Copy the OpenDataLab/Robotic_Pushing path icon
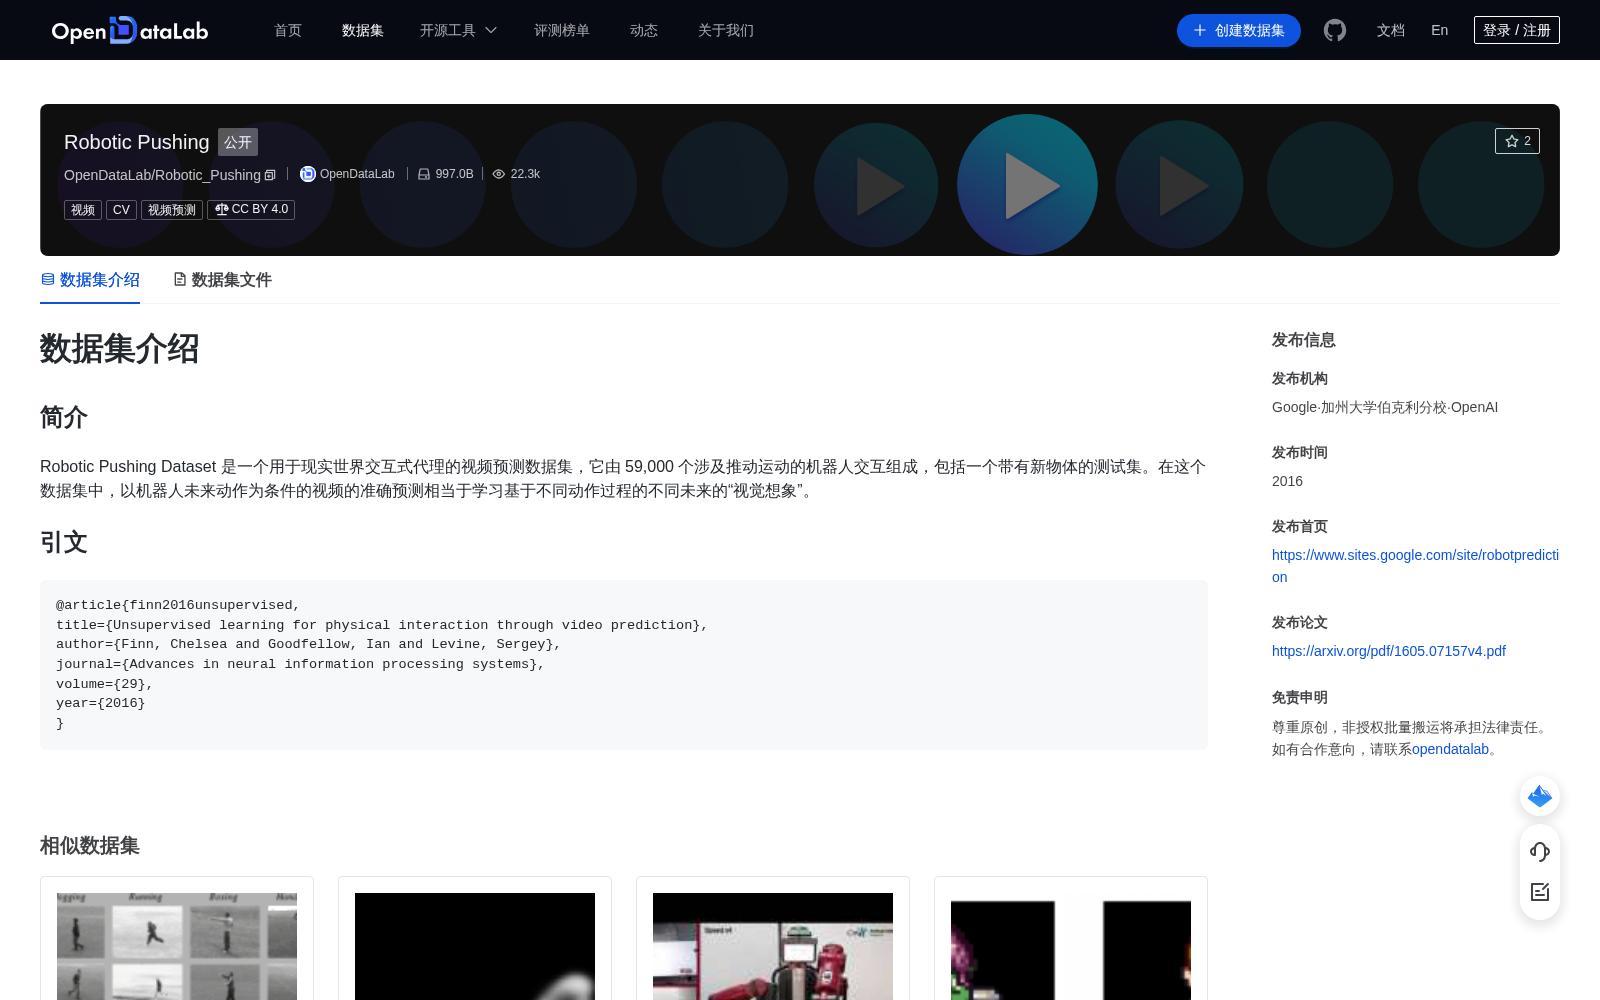The image size is (1600, 1000). (270, 175)
